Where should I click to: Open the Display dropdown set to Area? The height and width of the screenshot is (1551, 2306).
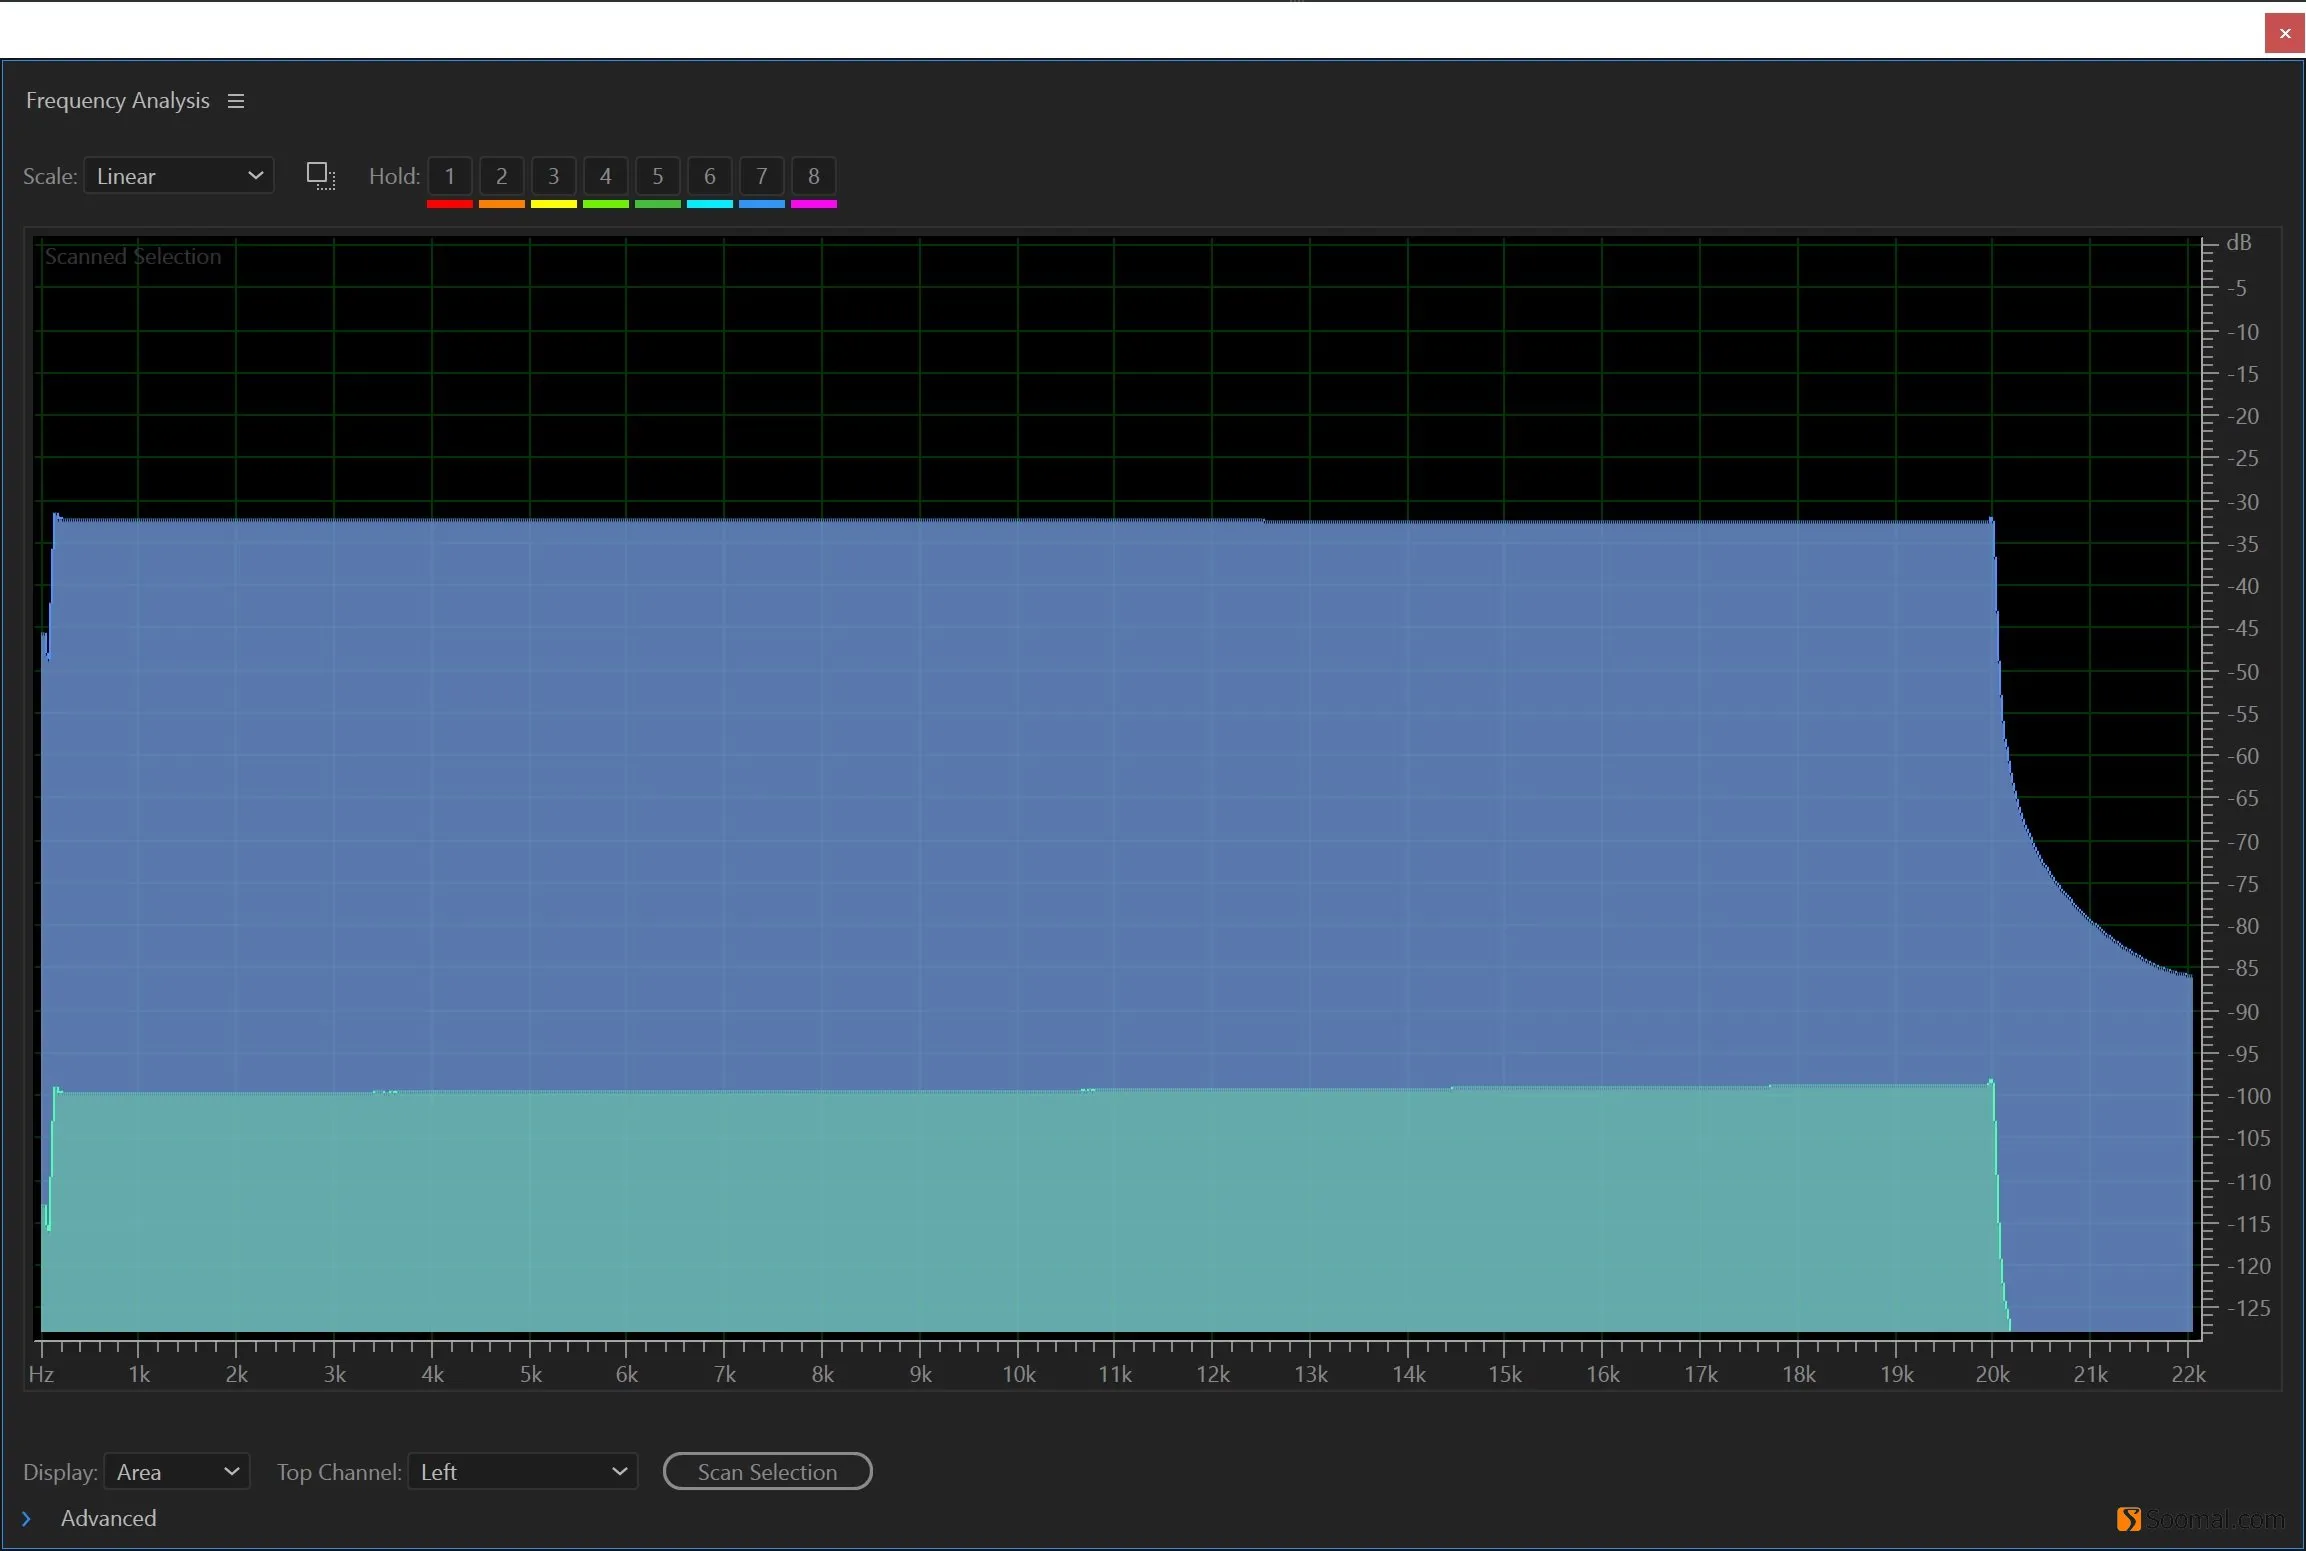tap(177, 1472)
